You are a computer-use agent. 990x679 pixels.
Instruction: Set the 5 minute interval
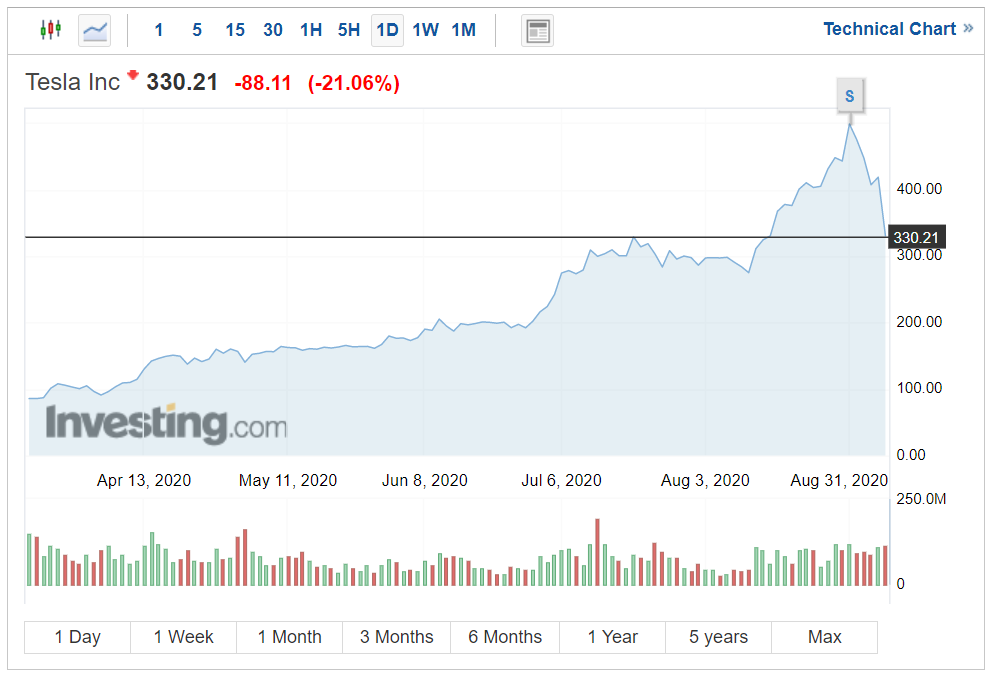click(x=197, y=30)
